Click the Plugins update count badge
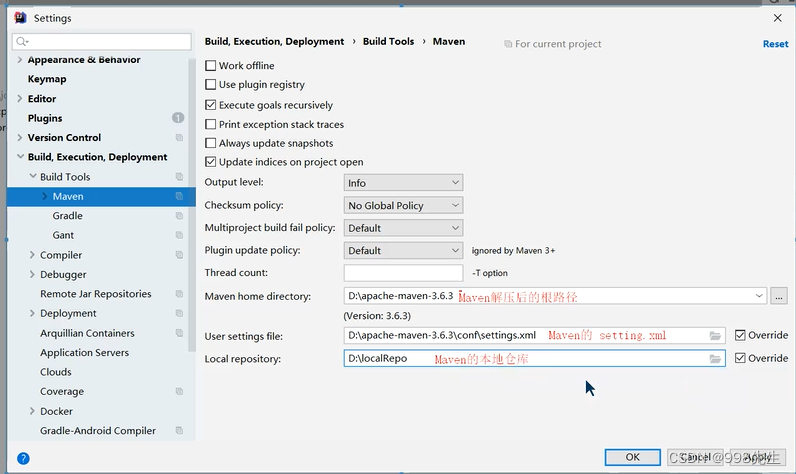The width and height of the screenshot is (796, 474). click(x=178, y=118)
